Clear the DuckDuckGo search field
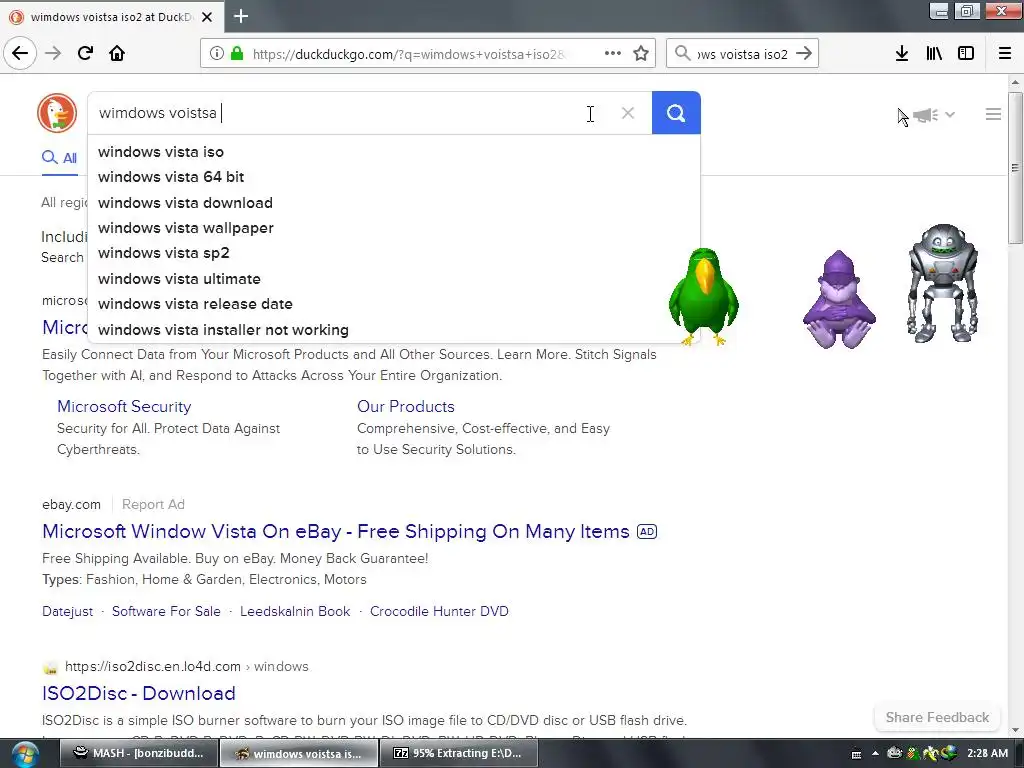Screen dimensions: 1024x768 [x=628, y=113]
